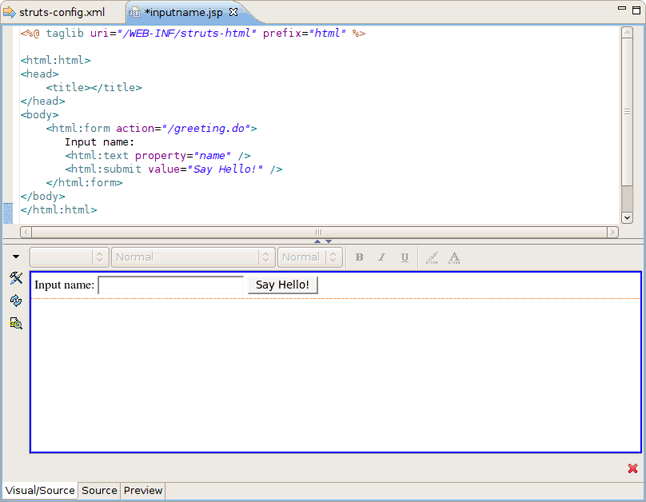Open the wide Normal font combo box
646x502 pixels.
(x=193, y=257)
